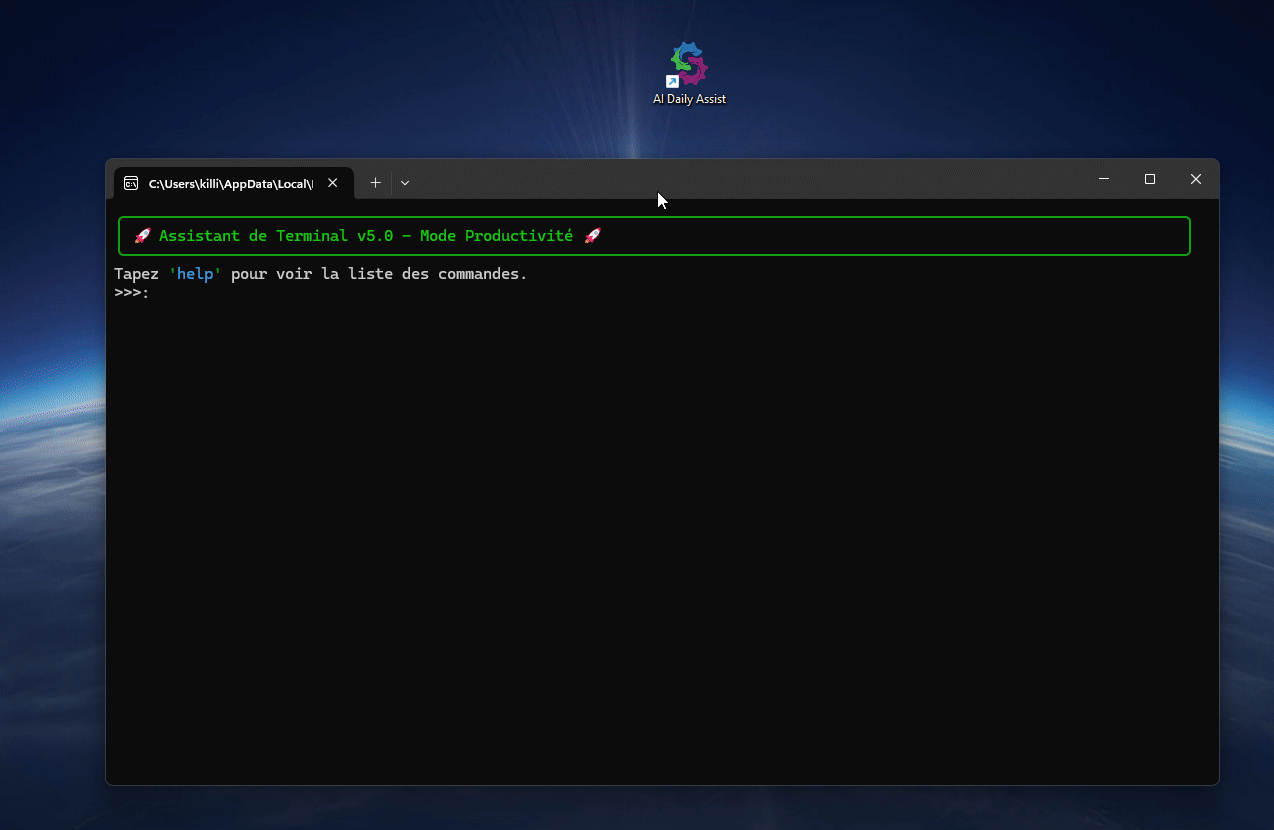Click the 'Assistant de Terminal v5.0' title text
The height and width of the screenshot is (830, 1274).
click(x=275, y=236)
